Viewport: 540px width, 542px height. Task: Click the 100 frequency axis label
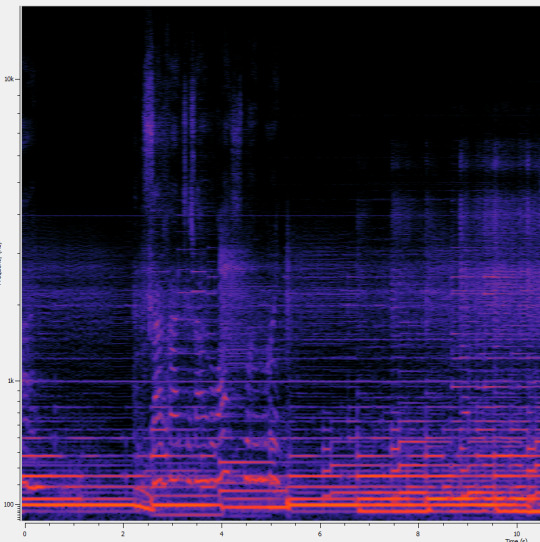click(x=8, y=505)
